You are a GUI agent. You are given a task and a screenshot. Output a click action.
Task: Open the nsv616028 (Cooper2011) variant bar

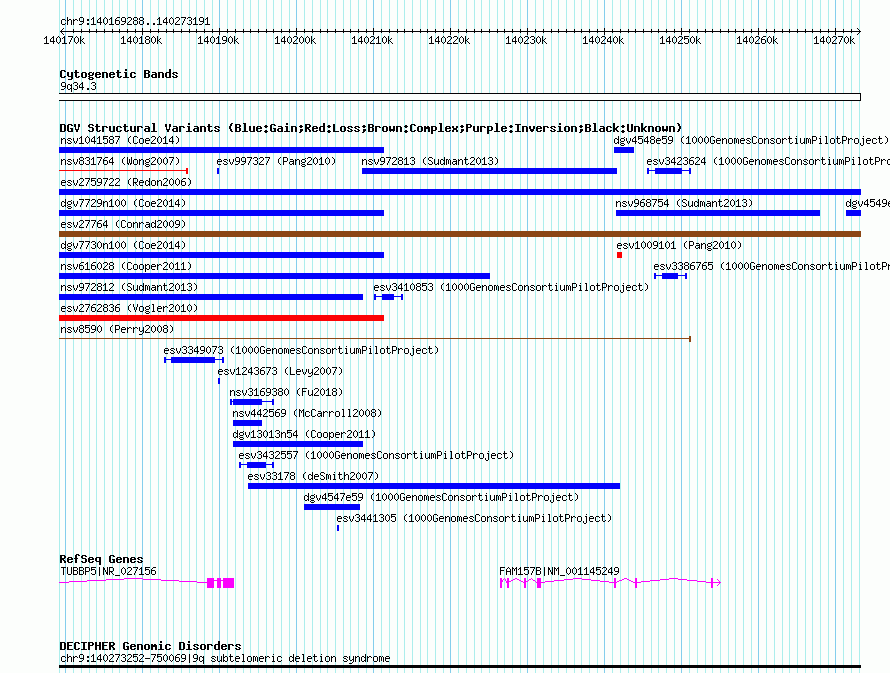coord(274,276)
